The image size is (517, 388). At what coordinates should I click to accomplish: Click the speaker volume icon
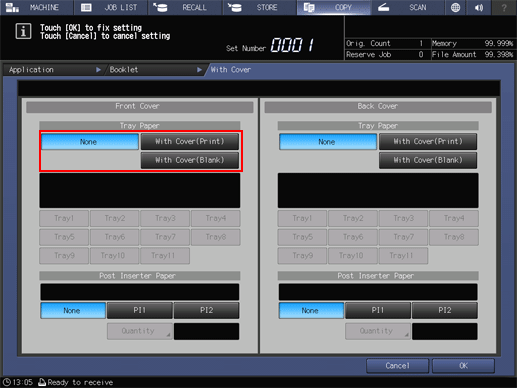point(479,7)
